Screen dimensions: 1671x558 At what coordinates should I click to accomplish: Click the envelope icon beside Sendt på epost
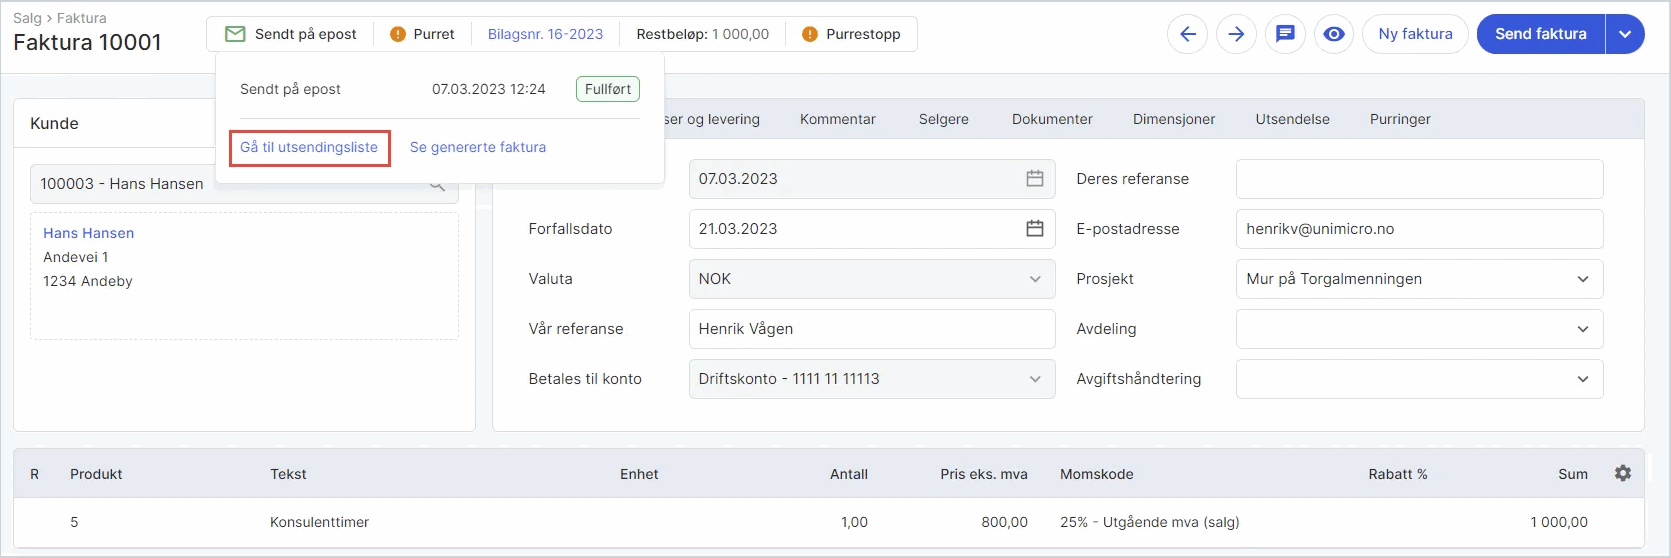click(235, 34)
